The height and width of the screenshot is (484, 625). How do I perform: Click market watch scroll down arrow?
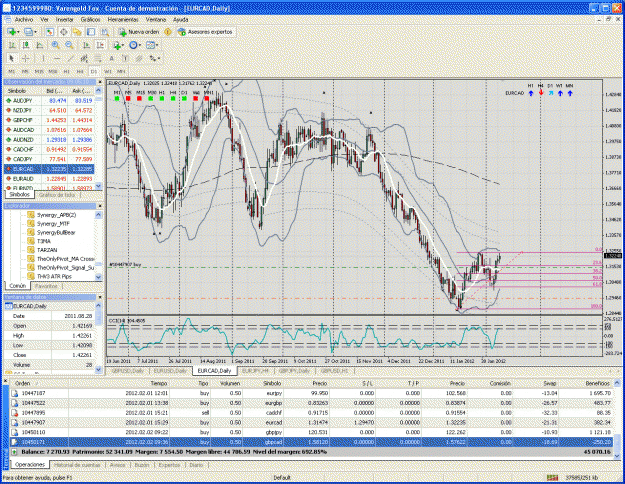[x=98, y=186]
